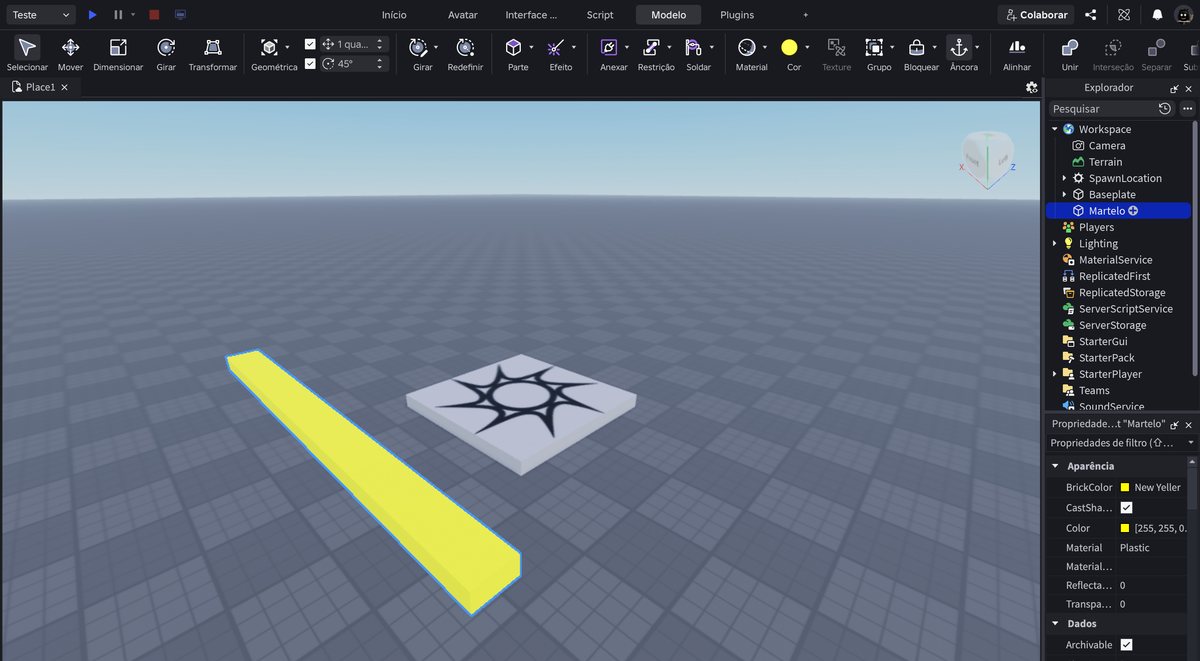Collapse the Aparência properties section
The width and height of the screenshot is (1200, 661).
(x=1054, y=466)
